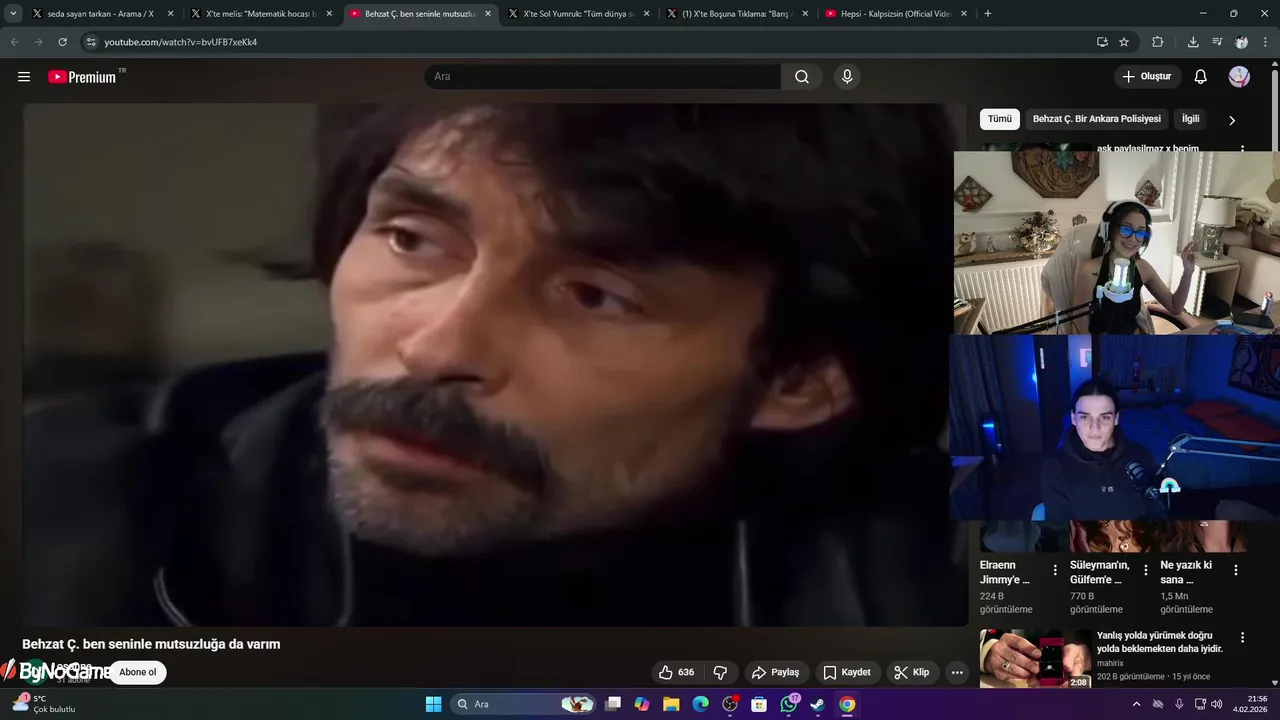The image size is (1280, 720).
Task: Focus the YouTube Ara search field
Action: click(x=602, y=77)
